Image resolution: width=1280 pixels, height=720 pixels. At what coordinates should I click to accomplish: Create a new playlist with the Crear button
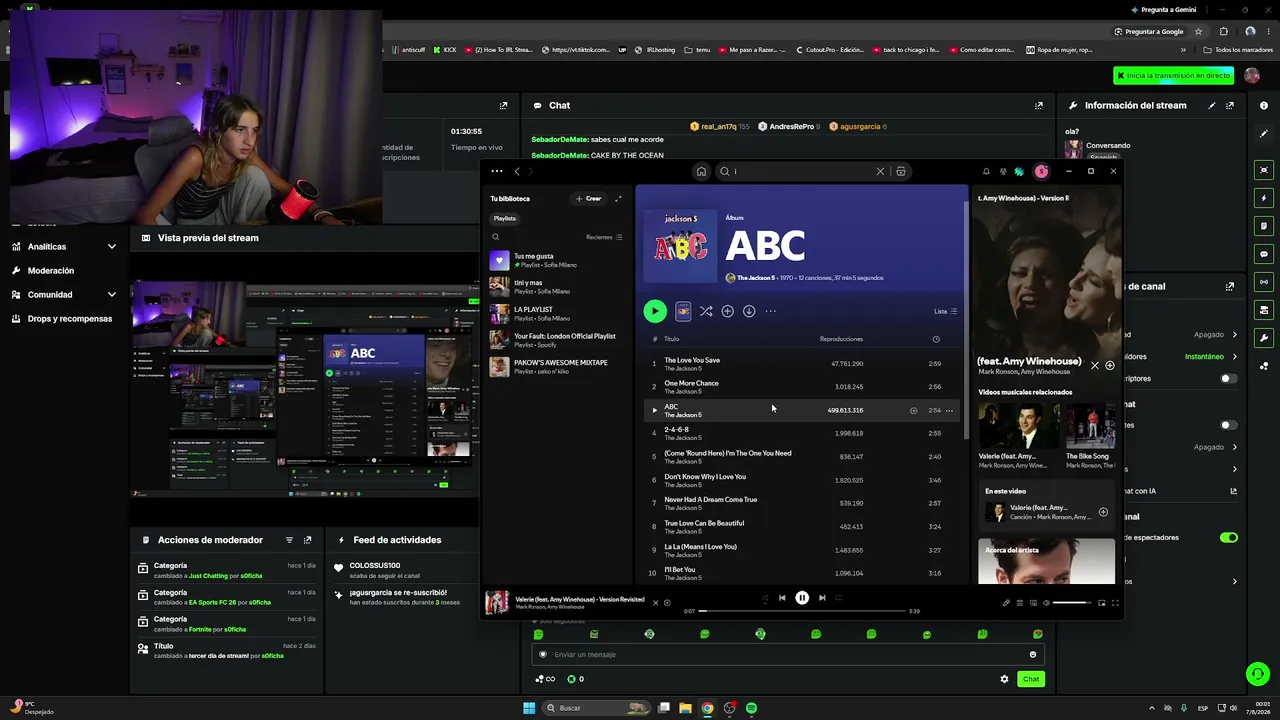(x=589, y=198)
